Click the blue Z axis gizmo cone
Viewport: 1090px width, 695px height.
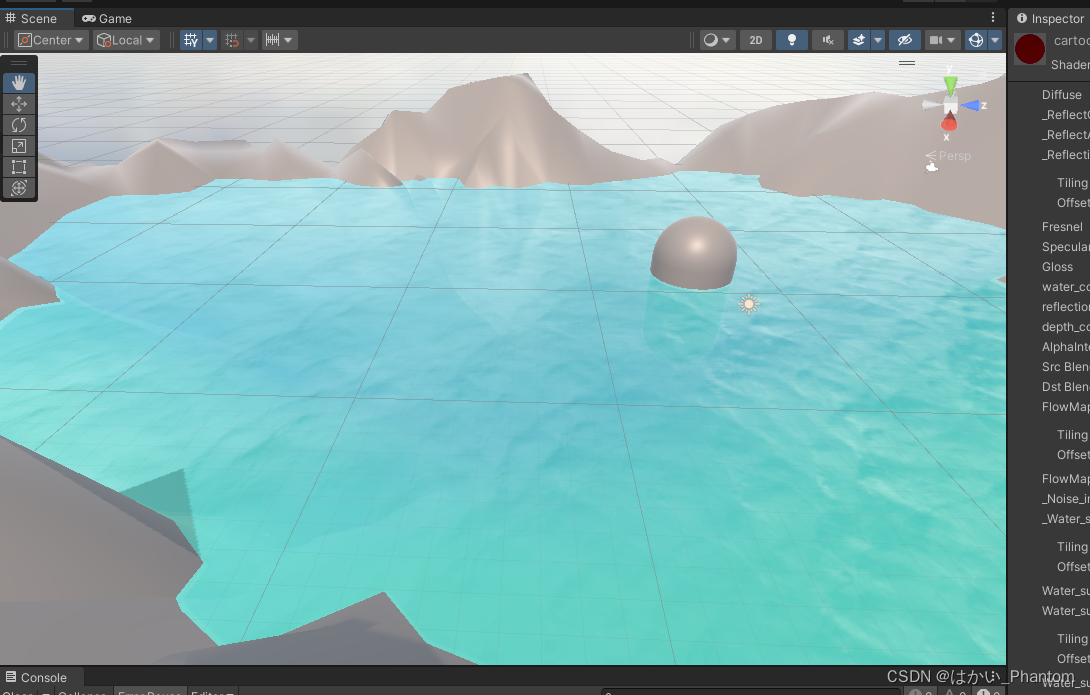(972, 106)
